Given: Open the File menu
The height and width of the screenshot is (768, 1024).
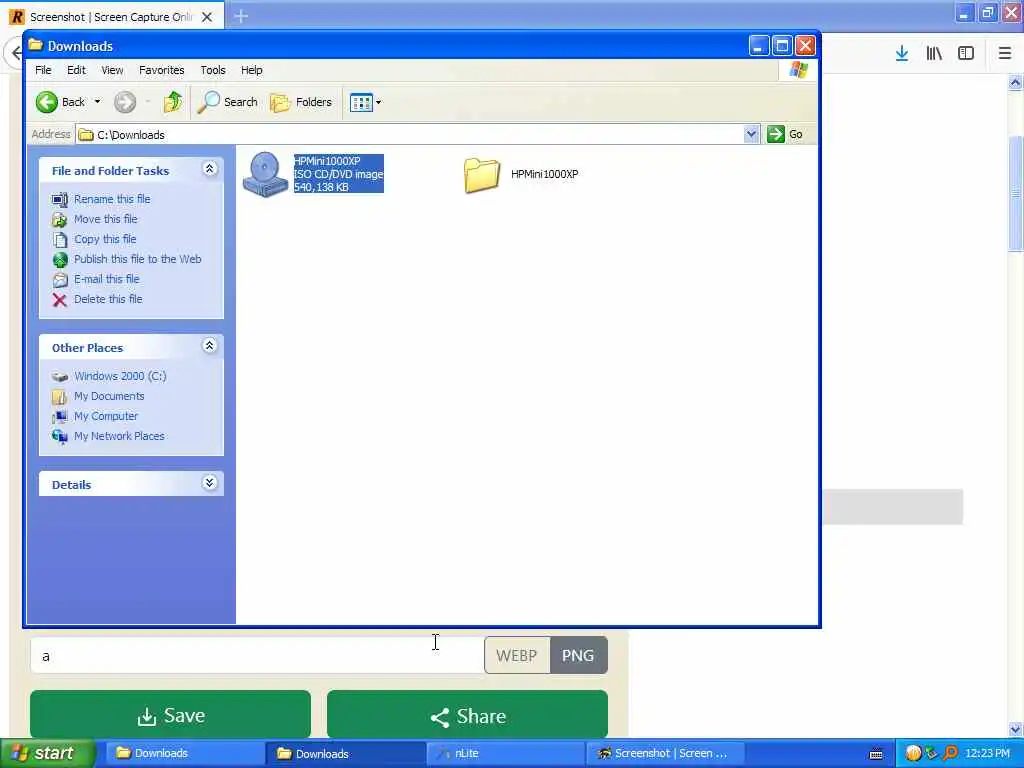Looking at the screenshot, I should click(43, 70).
